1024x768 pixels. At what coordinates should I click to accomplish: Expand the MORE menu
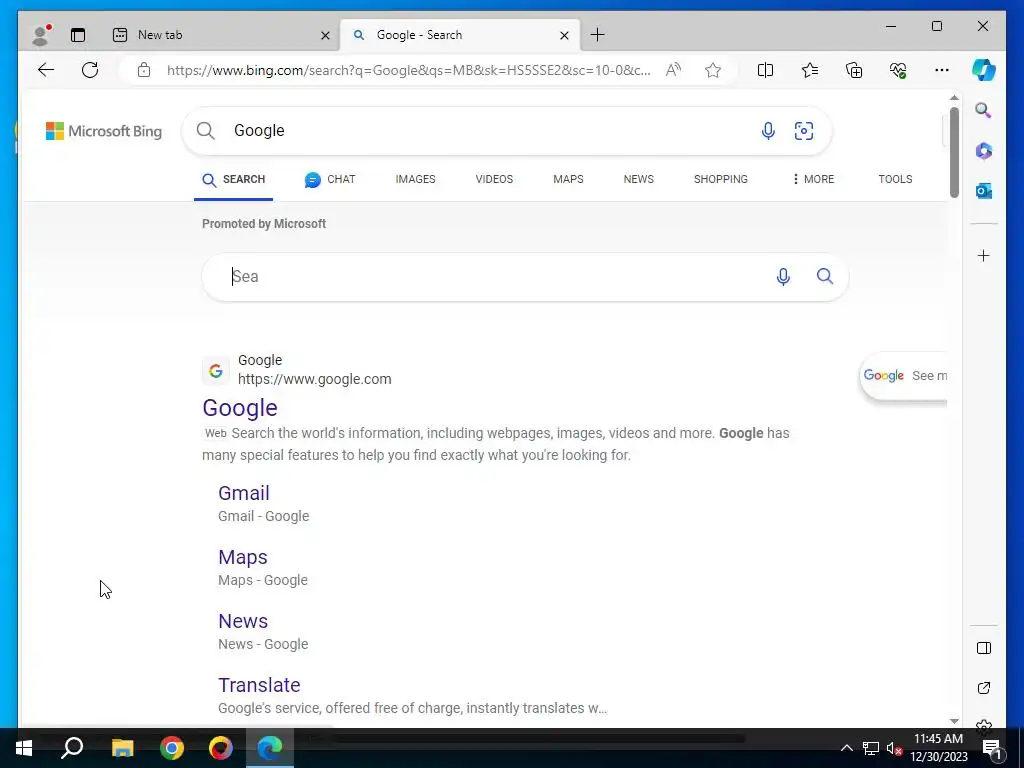coord(813,179)
